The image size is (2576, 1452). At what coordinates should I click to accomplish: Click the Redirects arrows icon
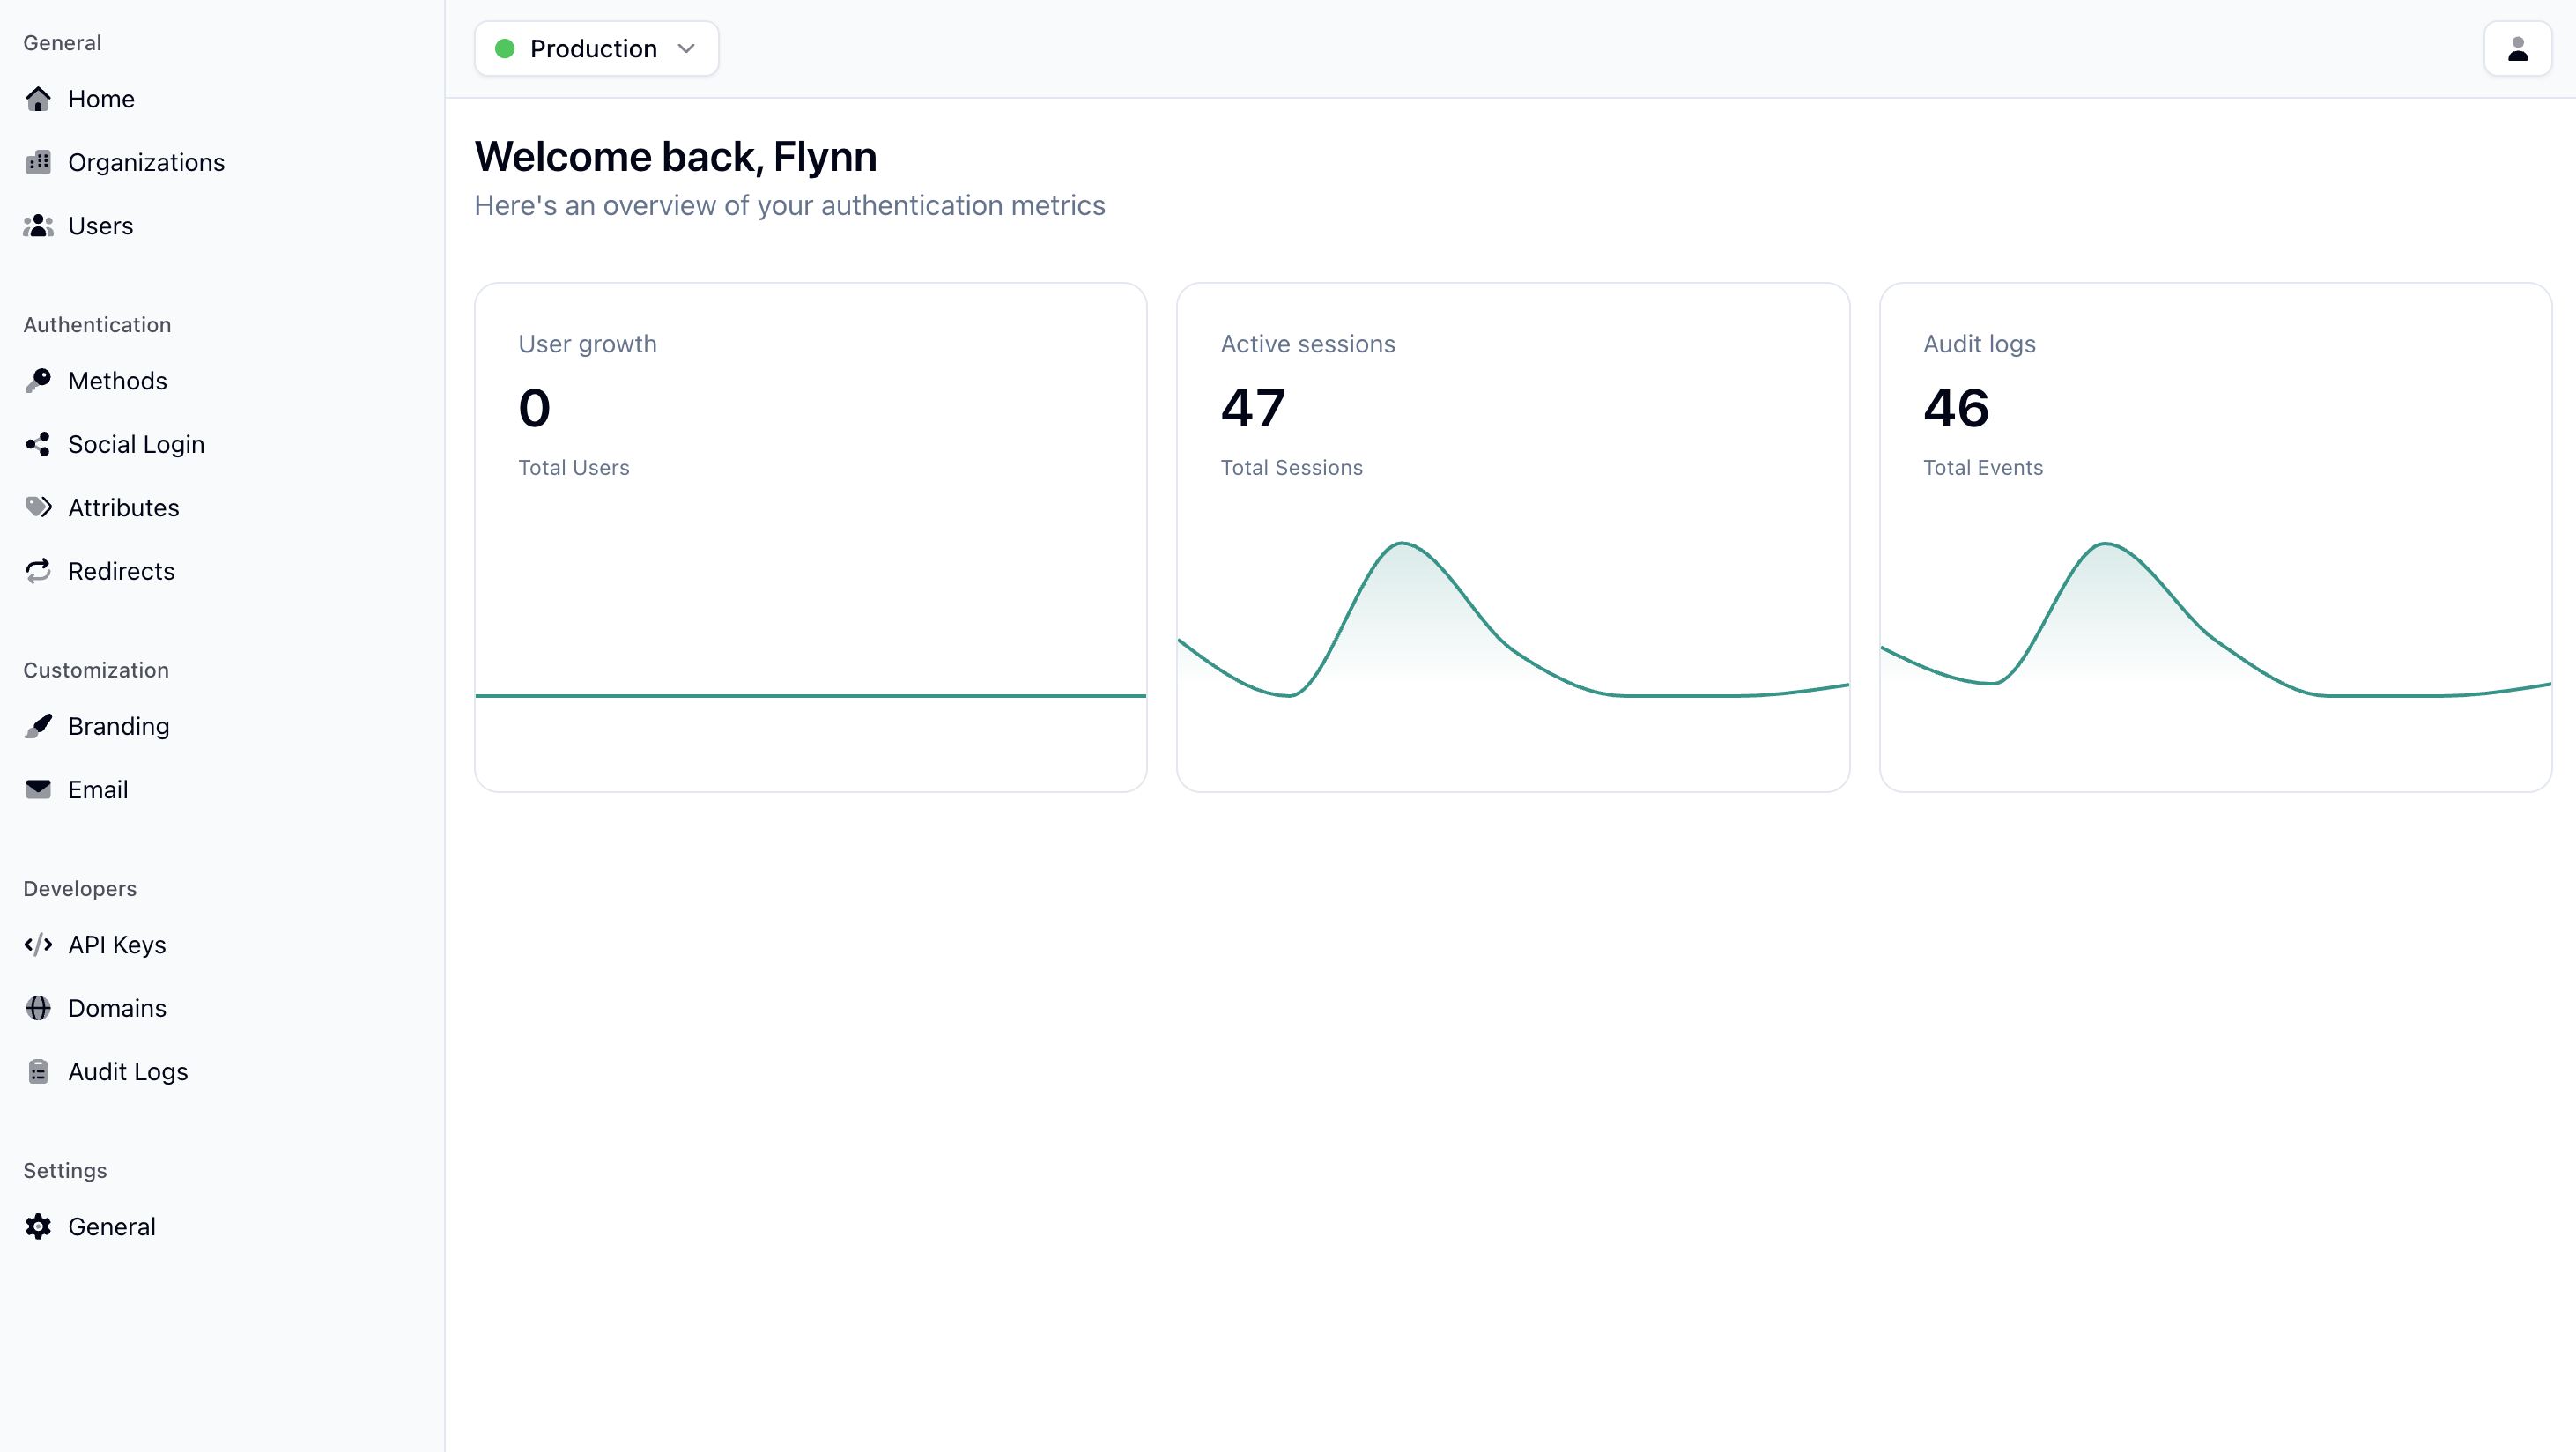(38, 571)
